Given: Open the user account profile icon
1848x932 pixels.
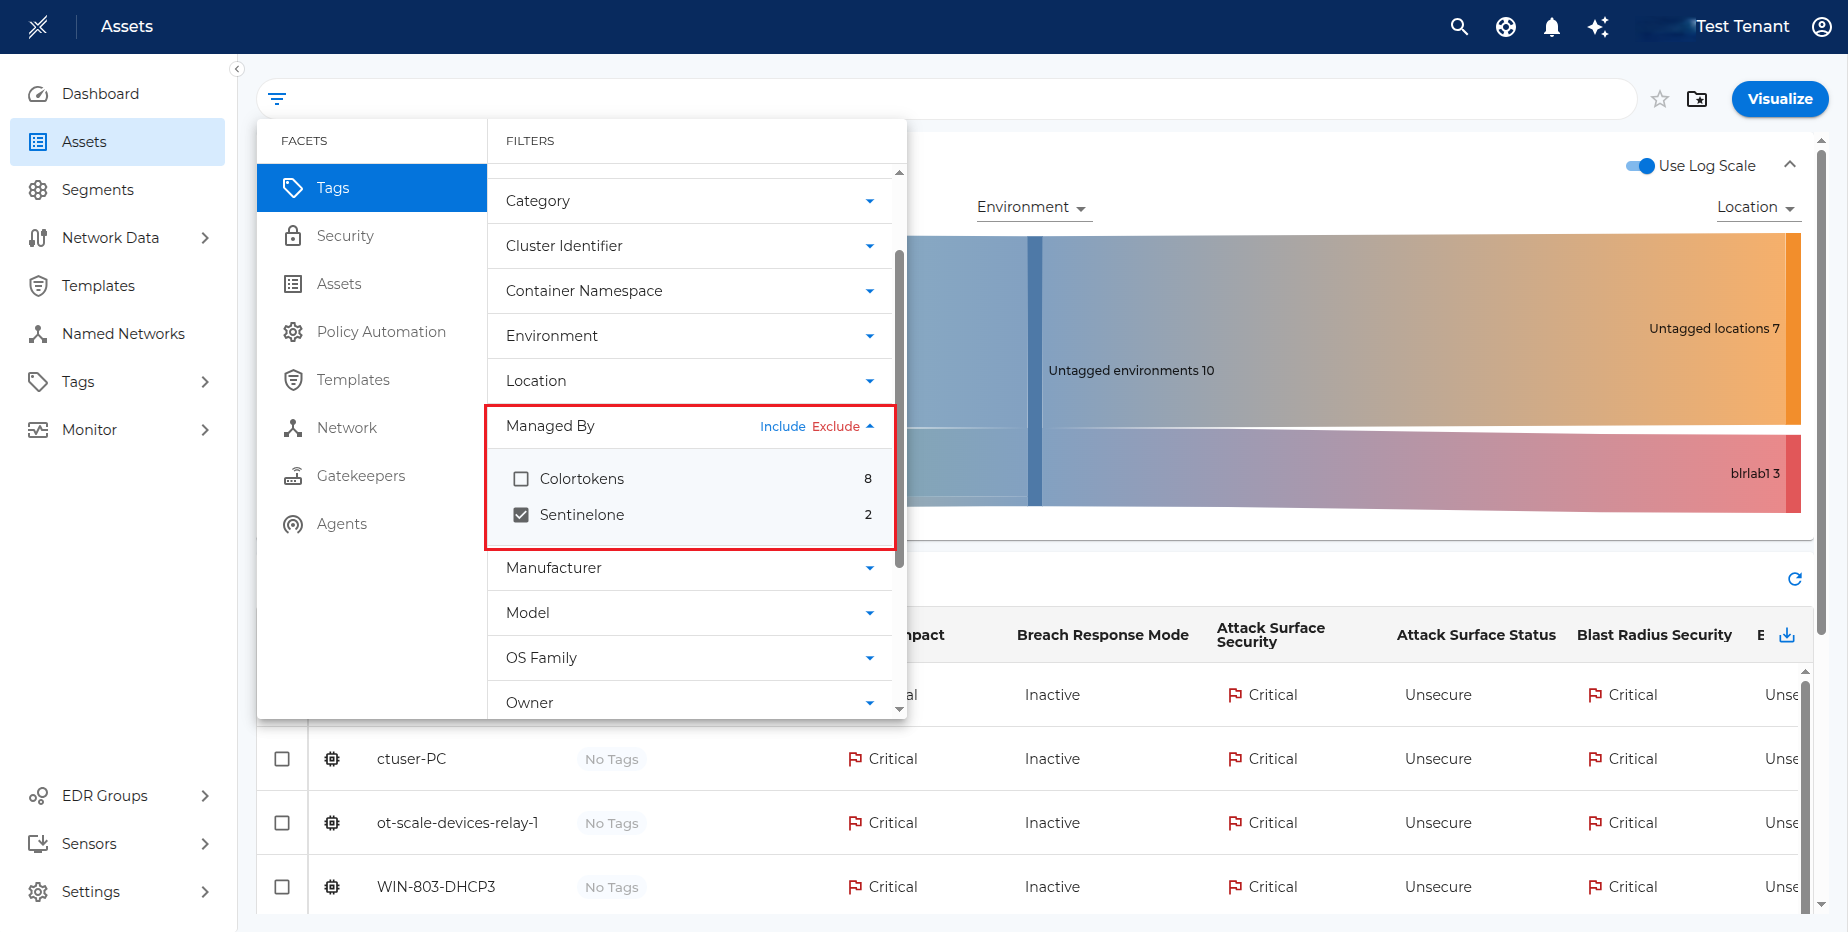Looking at the screenshot, I should pyautogui.click(x=1821, y=27).
